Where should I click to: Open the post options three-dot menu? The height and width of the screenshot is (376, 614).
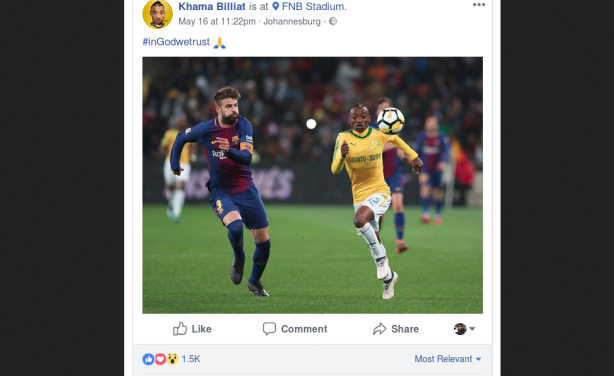[x=479, y=5]
